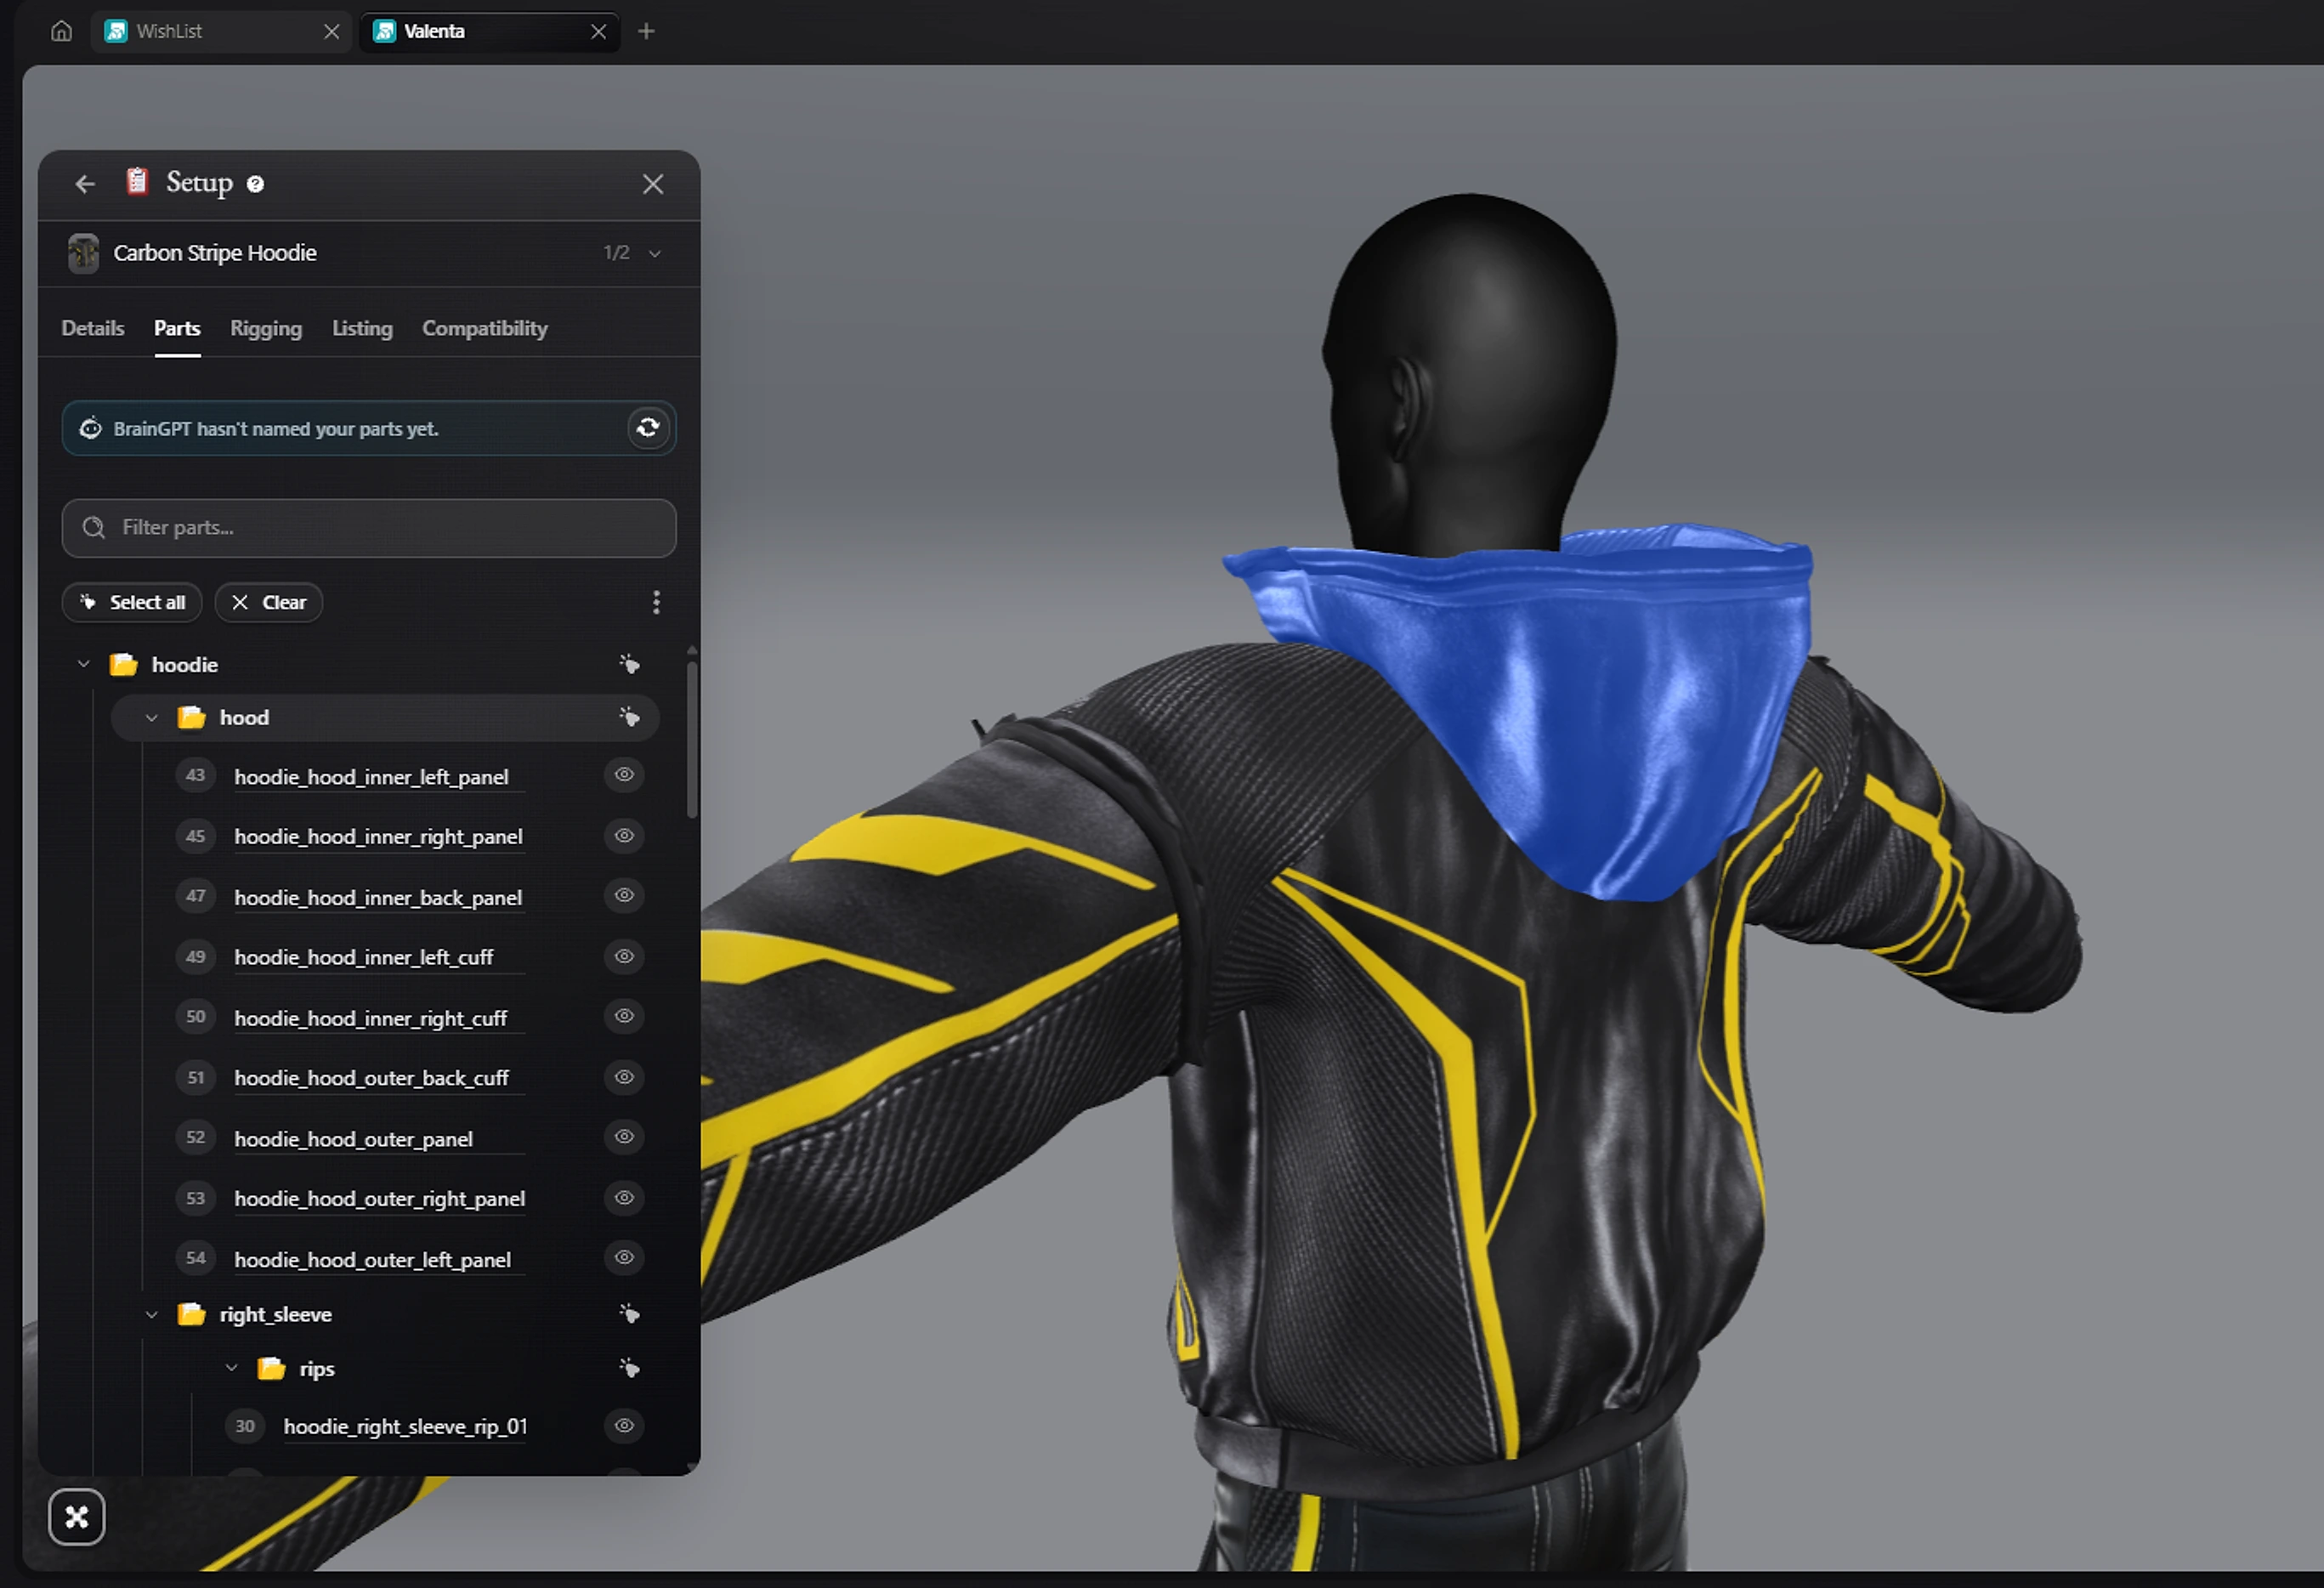Select all parts in rips folder
The width and height of the screenshot is (2324, 1588).
(629, 1368)
